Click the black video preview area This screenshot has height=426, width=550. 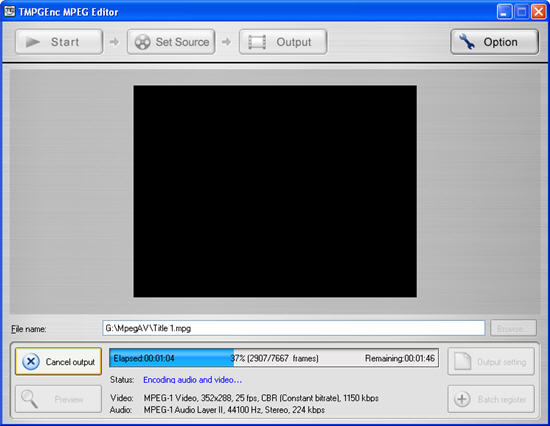pos(275,191)
